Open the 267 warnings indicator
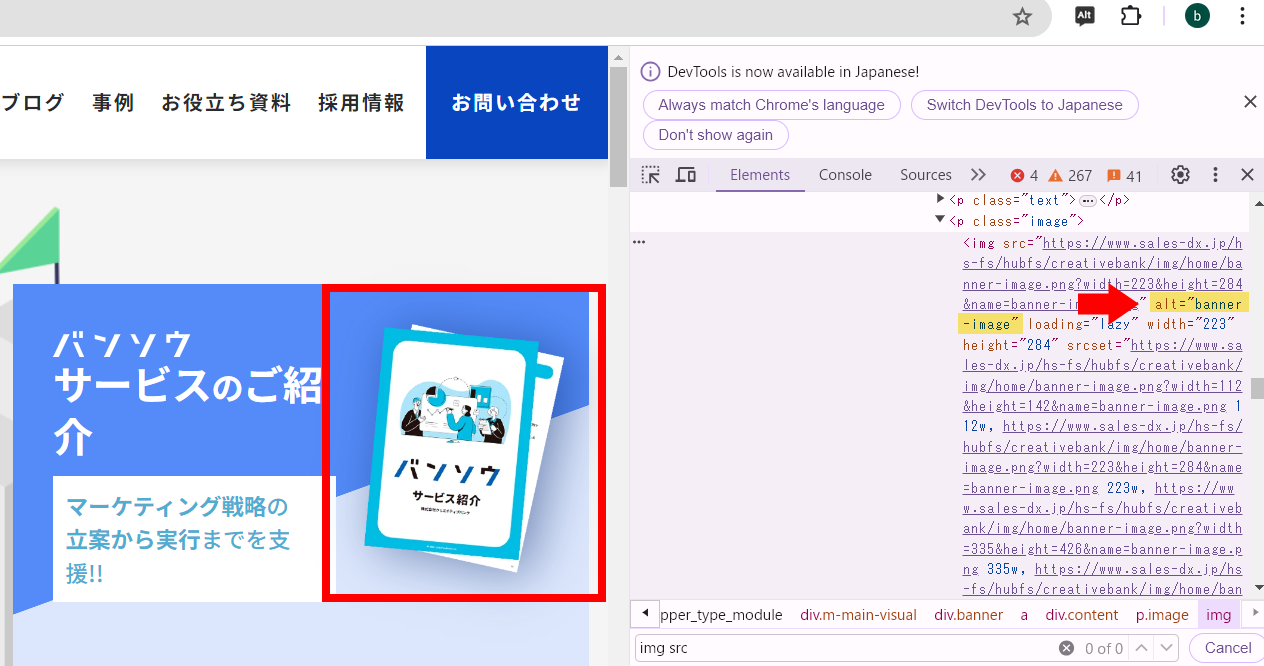This screenshot has width=1264, height=666. pyautogui.click(x=1070, y=176)
